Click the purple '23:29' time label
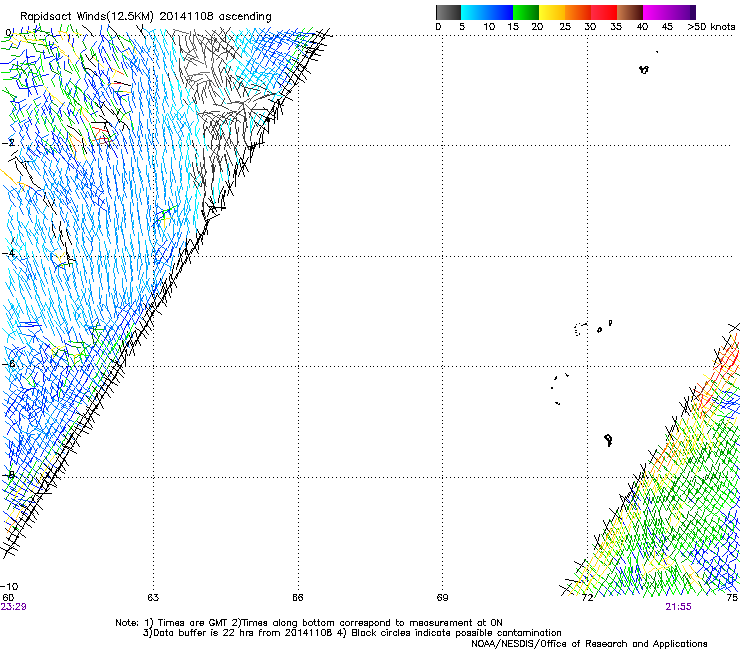The width and height of the screenshot is (740, 650). pyautogui.click(x=13, y=607)
